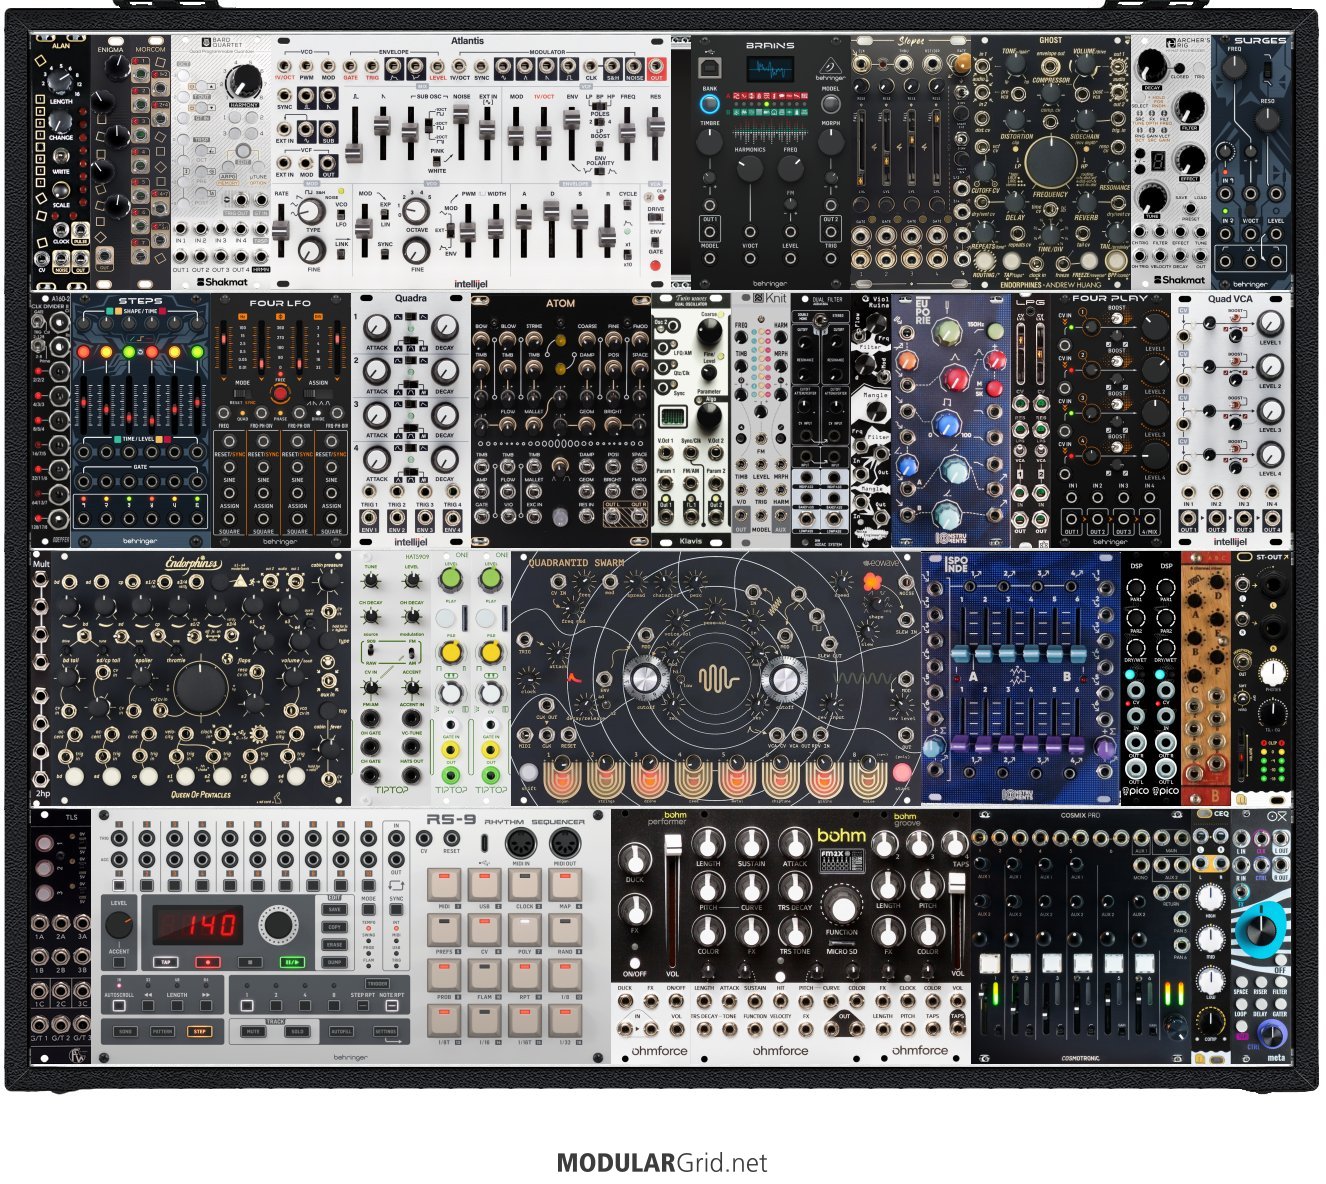Viewport: 1326px width, 1184px height.
Task: Click the RS-9 SYNC button
Action: [x=397, y=910]
